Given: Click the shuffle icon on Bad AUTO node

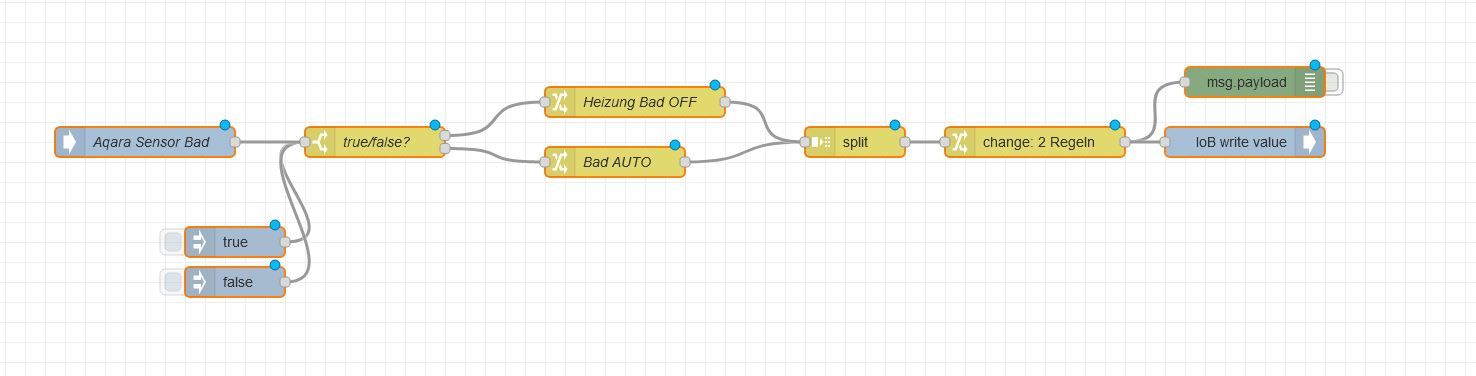Looking at the screenshot, I should (x=559, y=162).
